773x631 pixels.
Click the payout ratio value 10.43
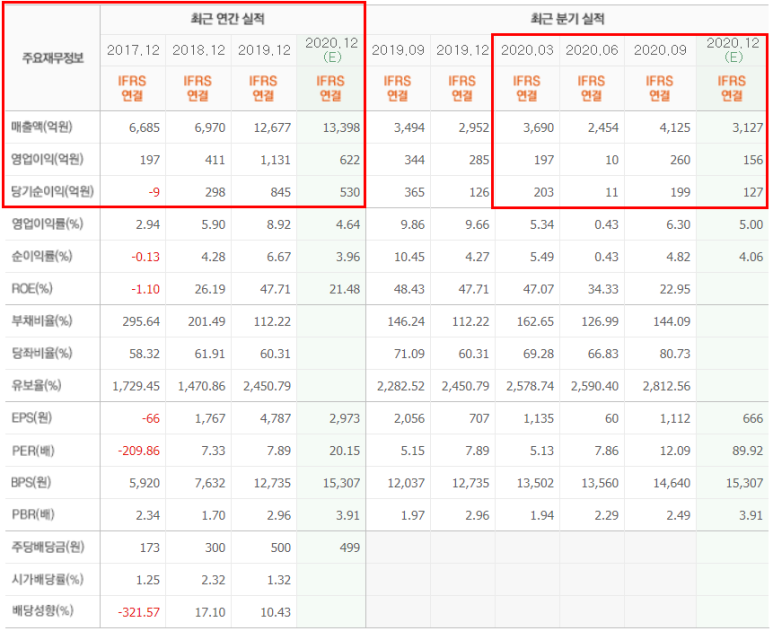click(275, 613)
